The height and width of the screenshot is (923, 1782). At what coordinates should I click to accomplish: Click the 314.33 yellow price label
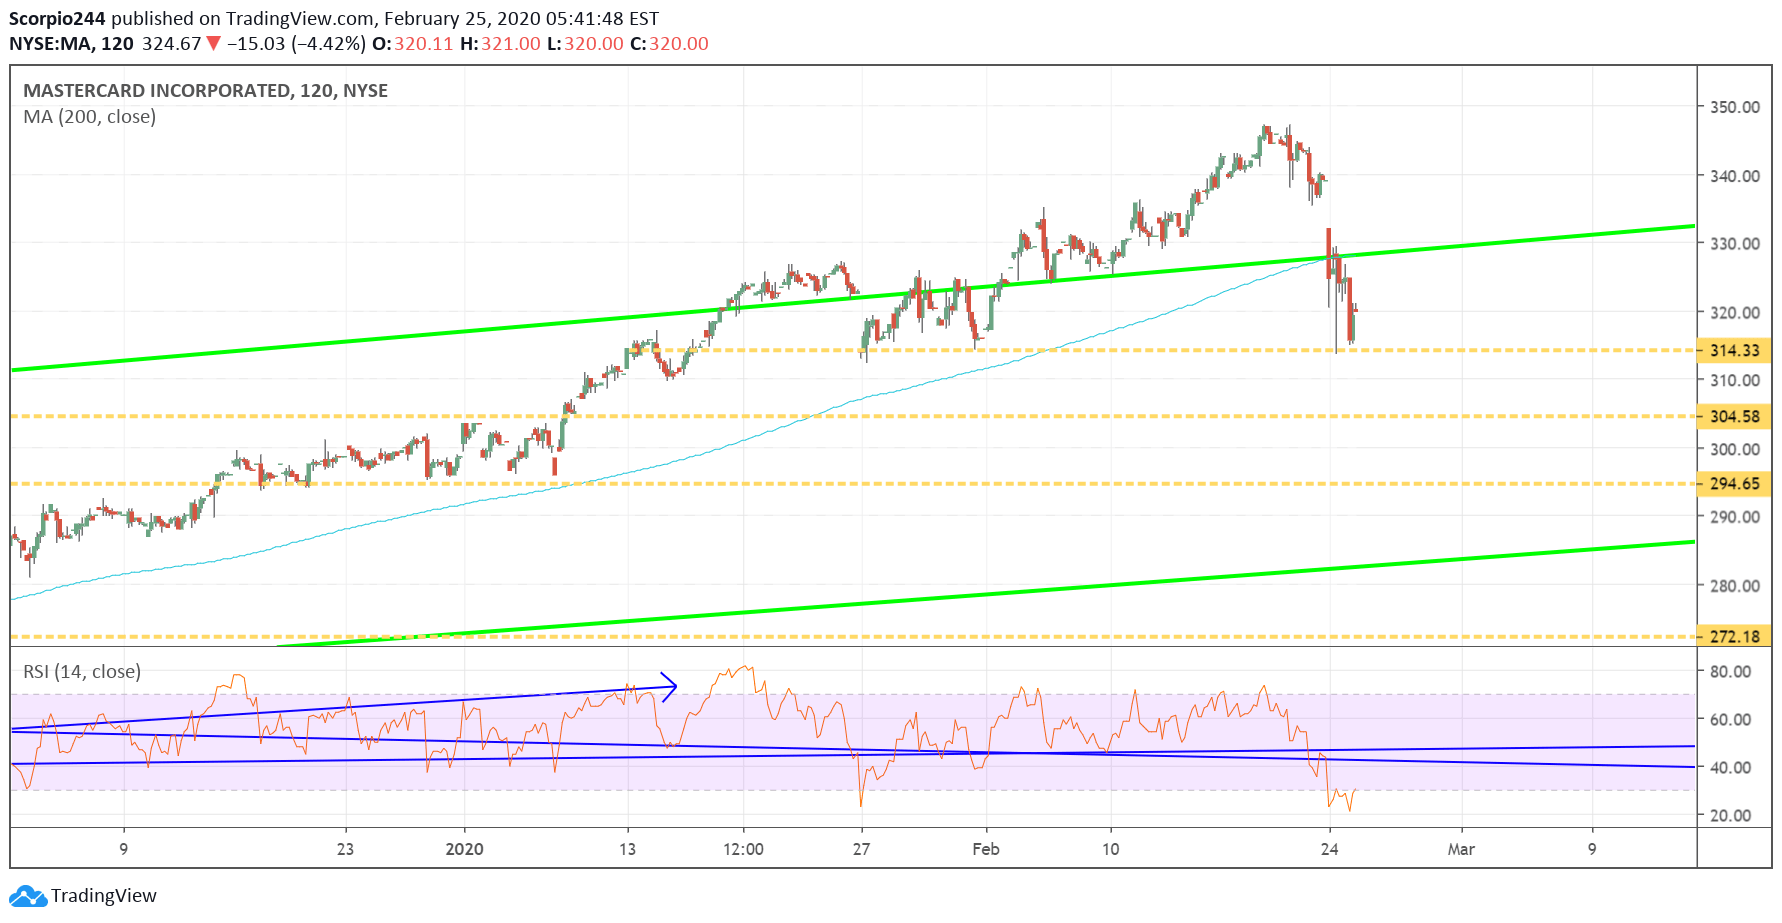(1735, 351)
